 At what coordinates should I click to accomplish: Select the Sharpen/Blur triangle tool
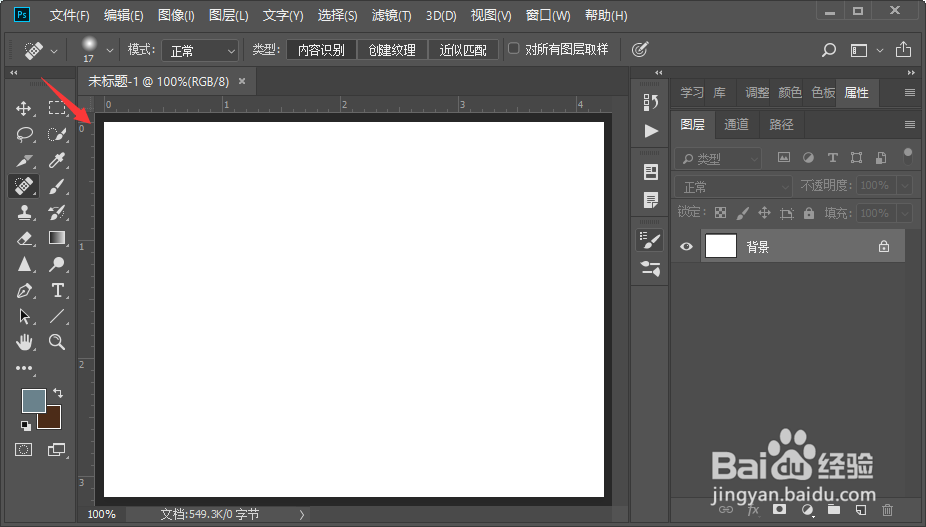[x=24, y=264]
